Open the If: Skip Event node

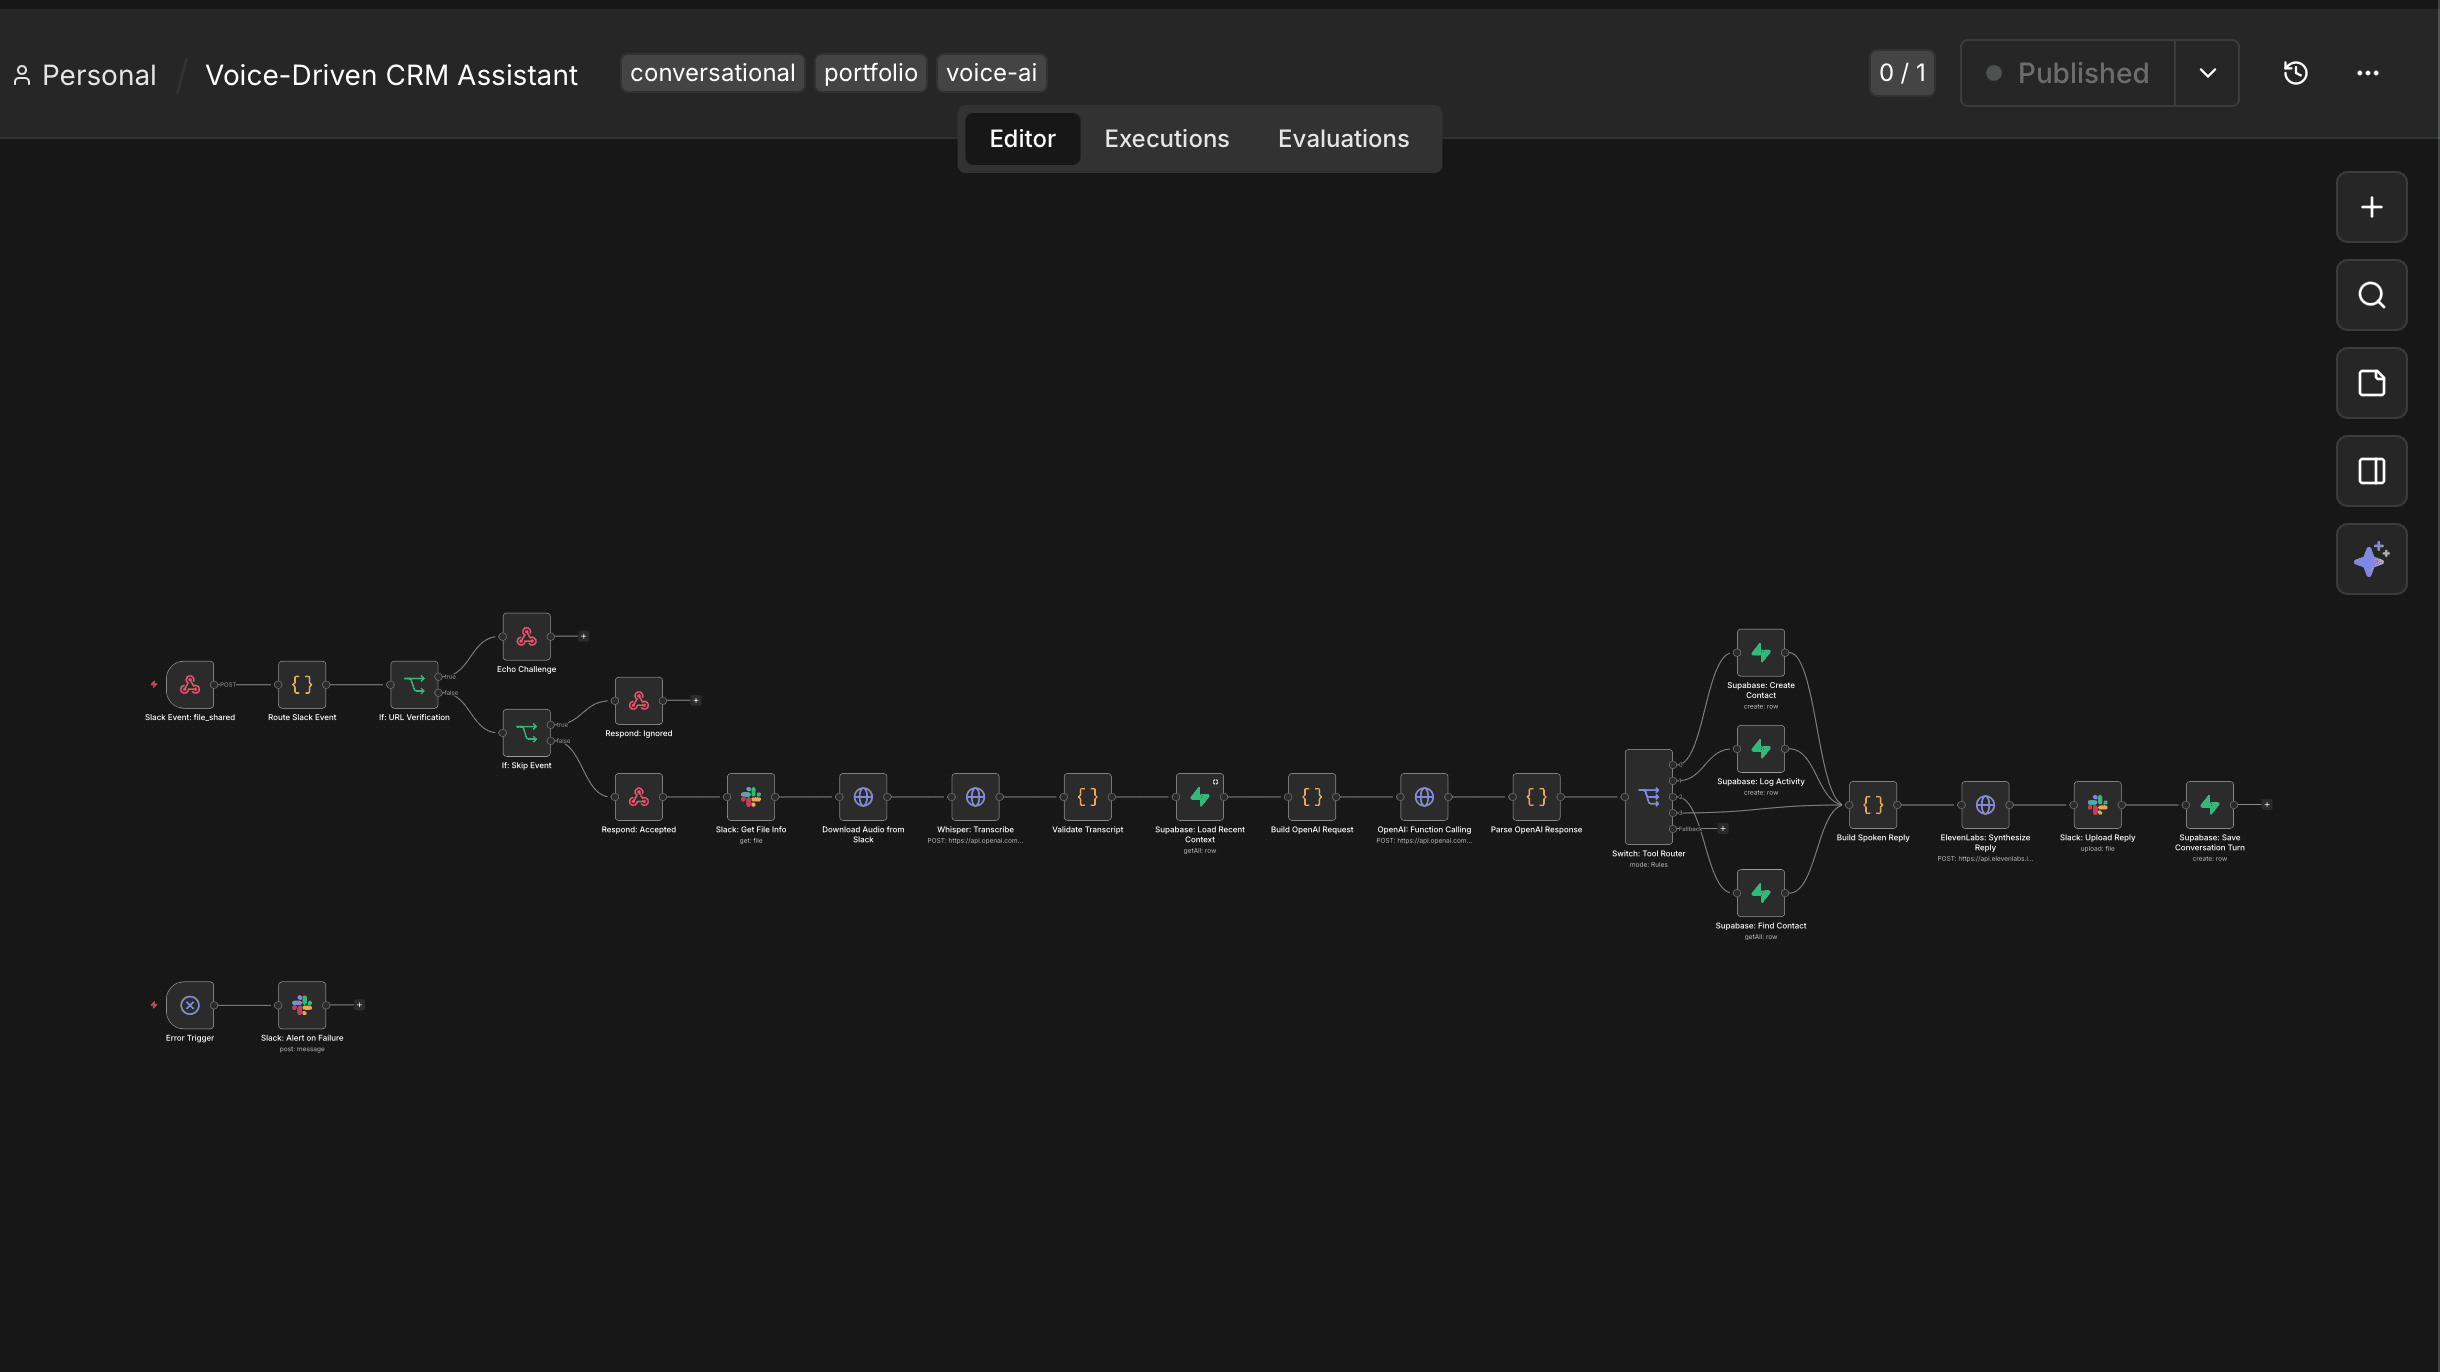527,733
